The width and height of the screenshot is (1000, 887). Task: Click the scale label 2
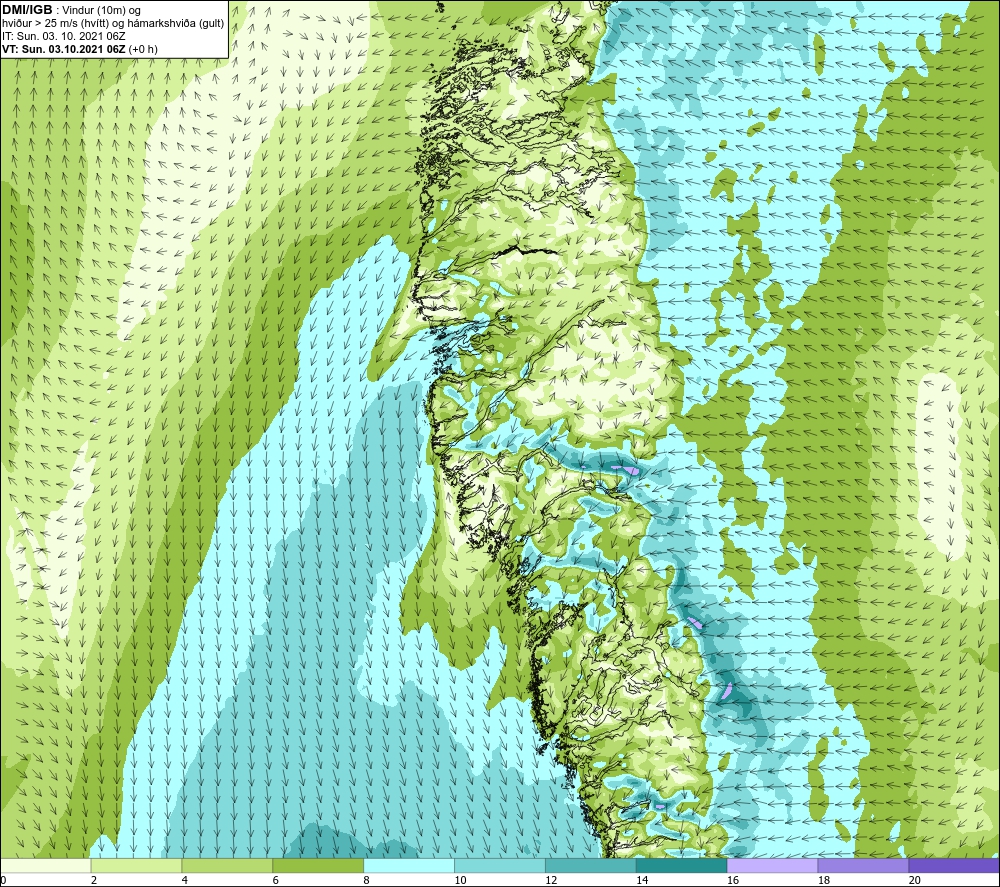tap(94, 880)
